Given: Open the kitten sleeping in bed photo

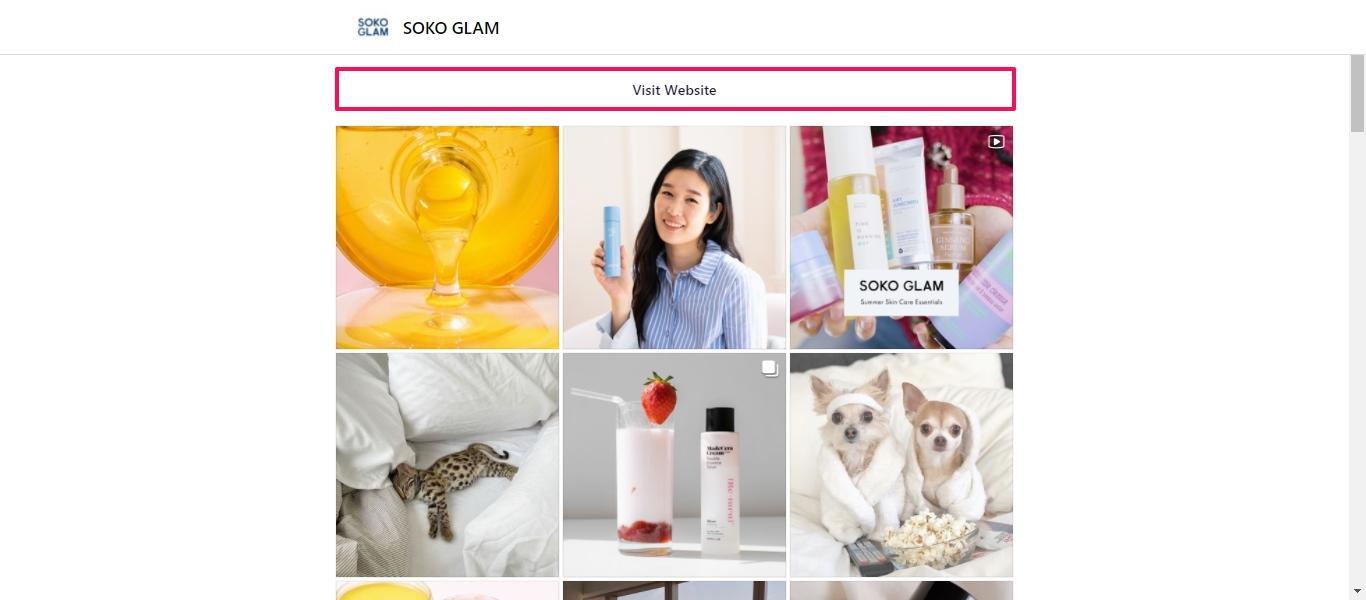Looking at the screenshot, I should click(447, 465).
